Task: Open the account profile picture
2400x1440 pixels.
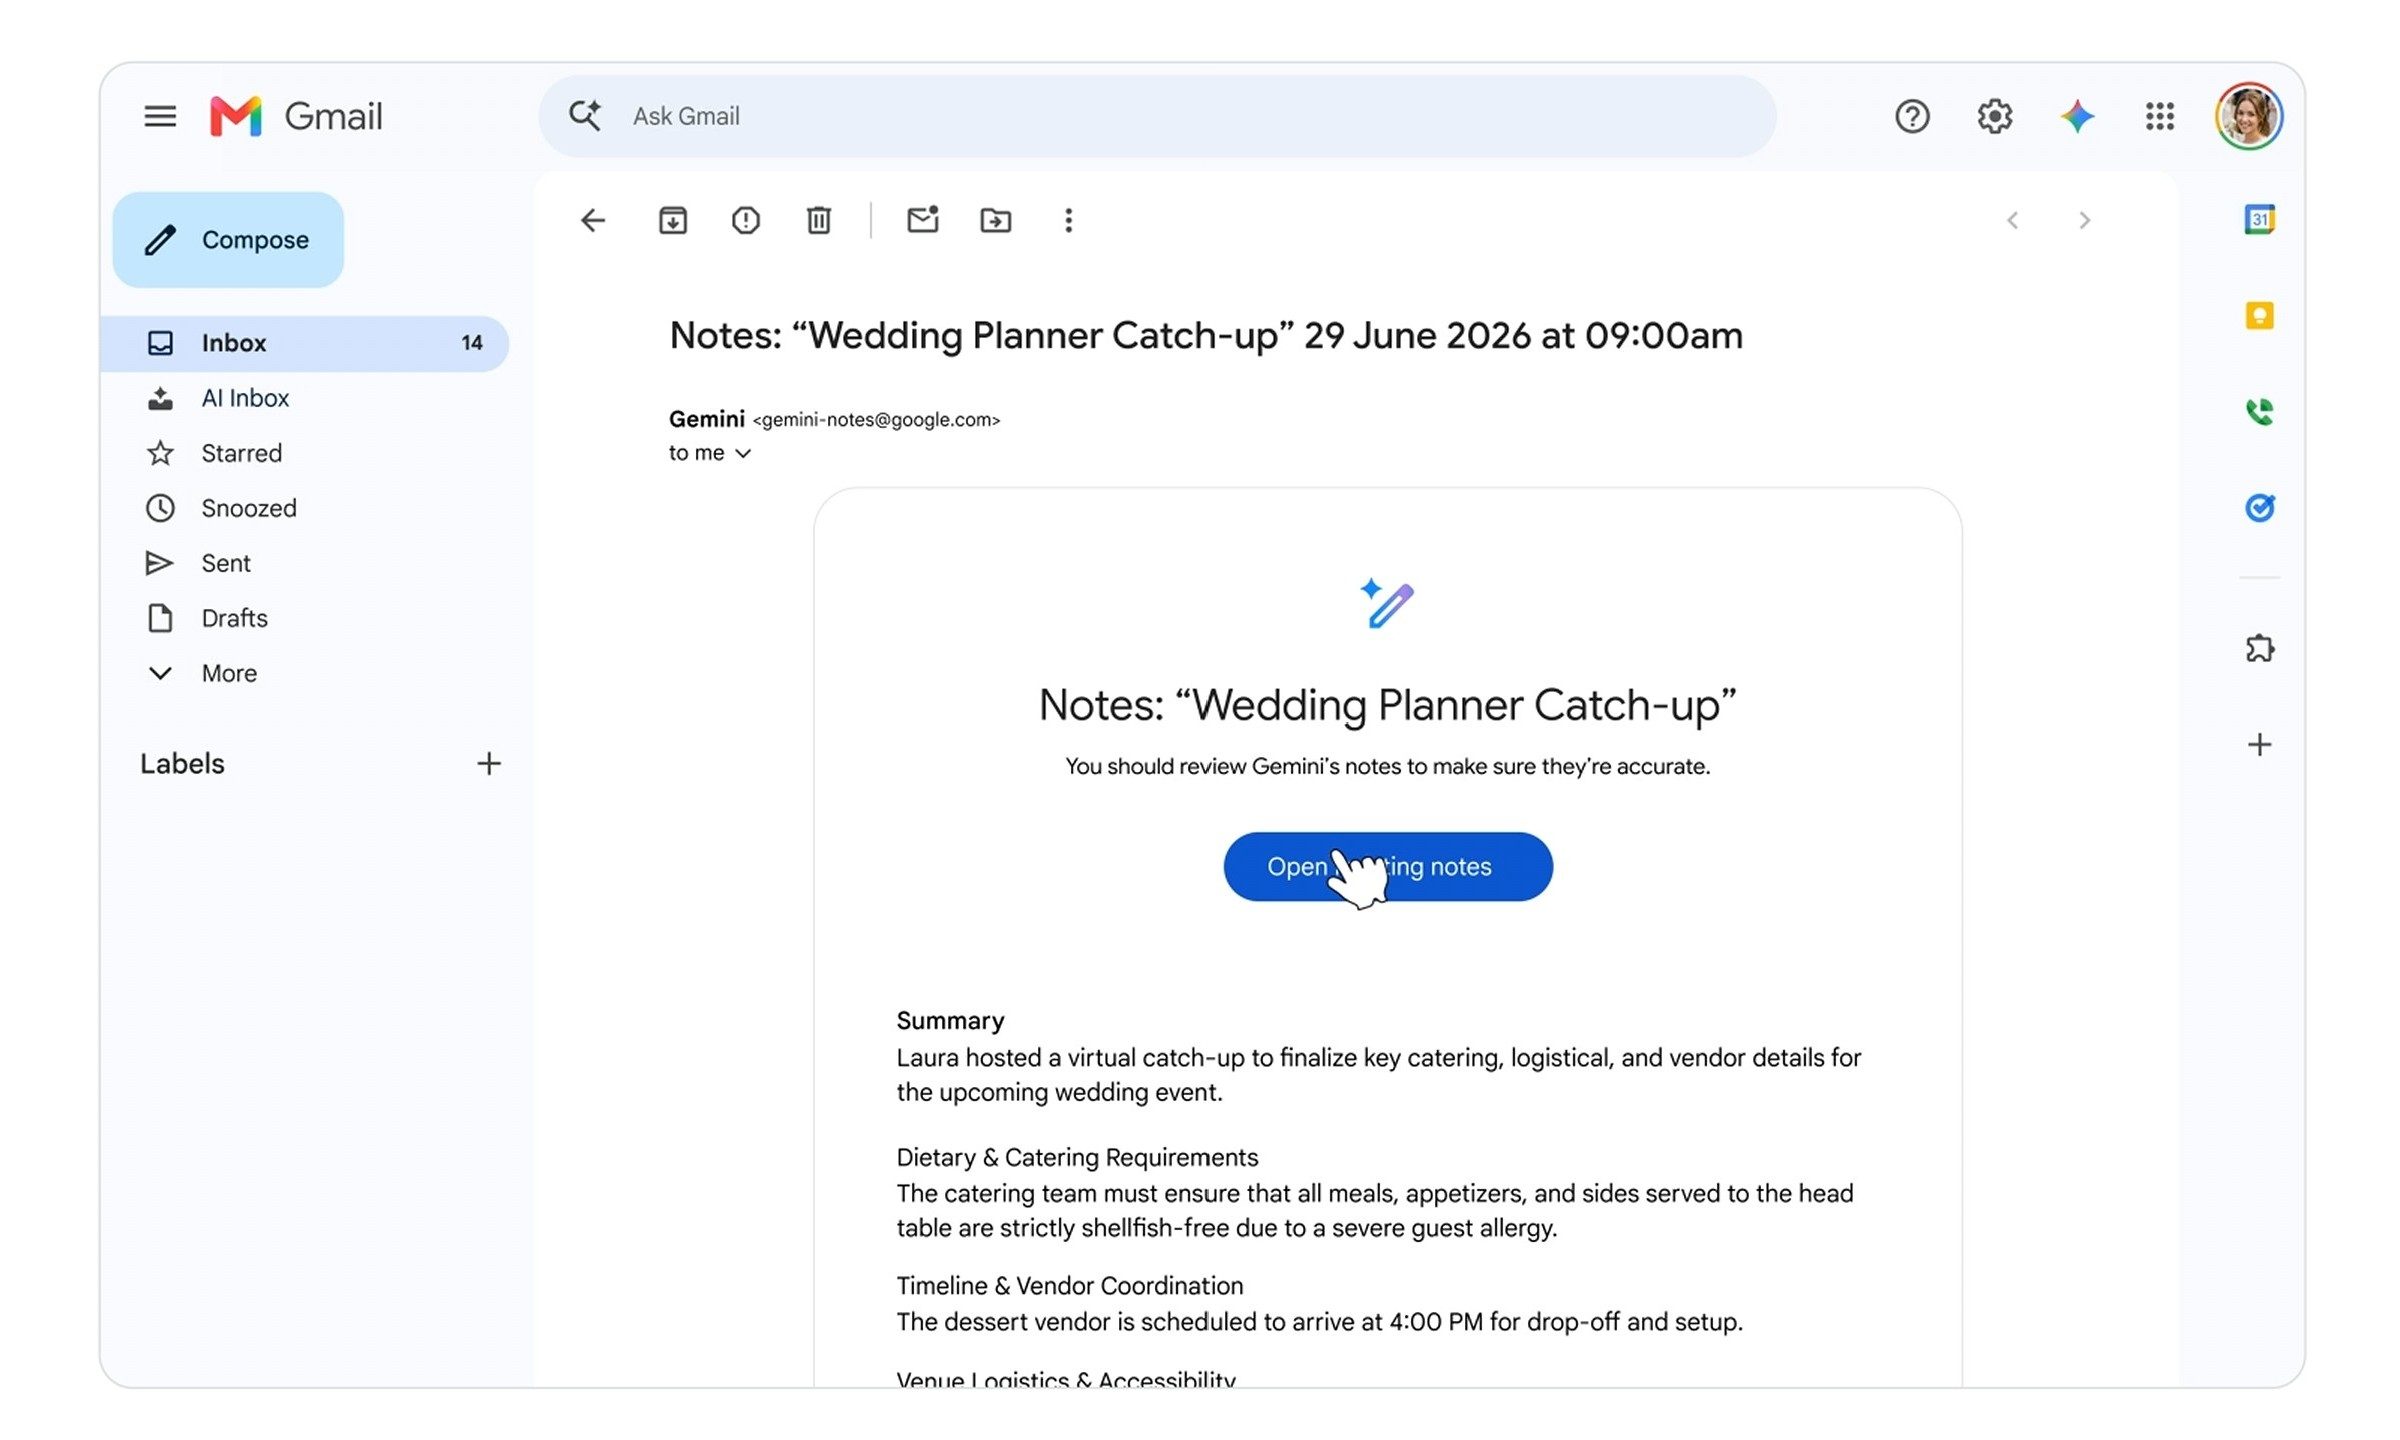Action: click(2248, 116)
